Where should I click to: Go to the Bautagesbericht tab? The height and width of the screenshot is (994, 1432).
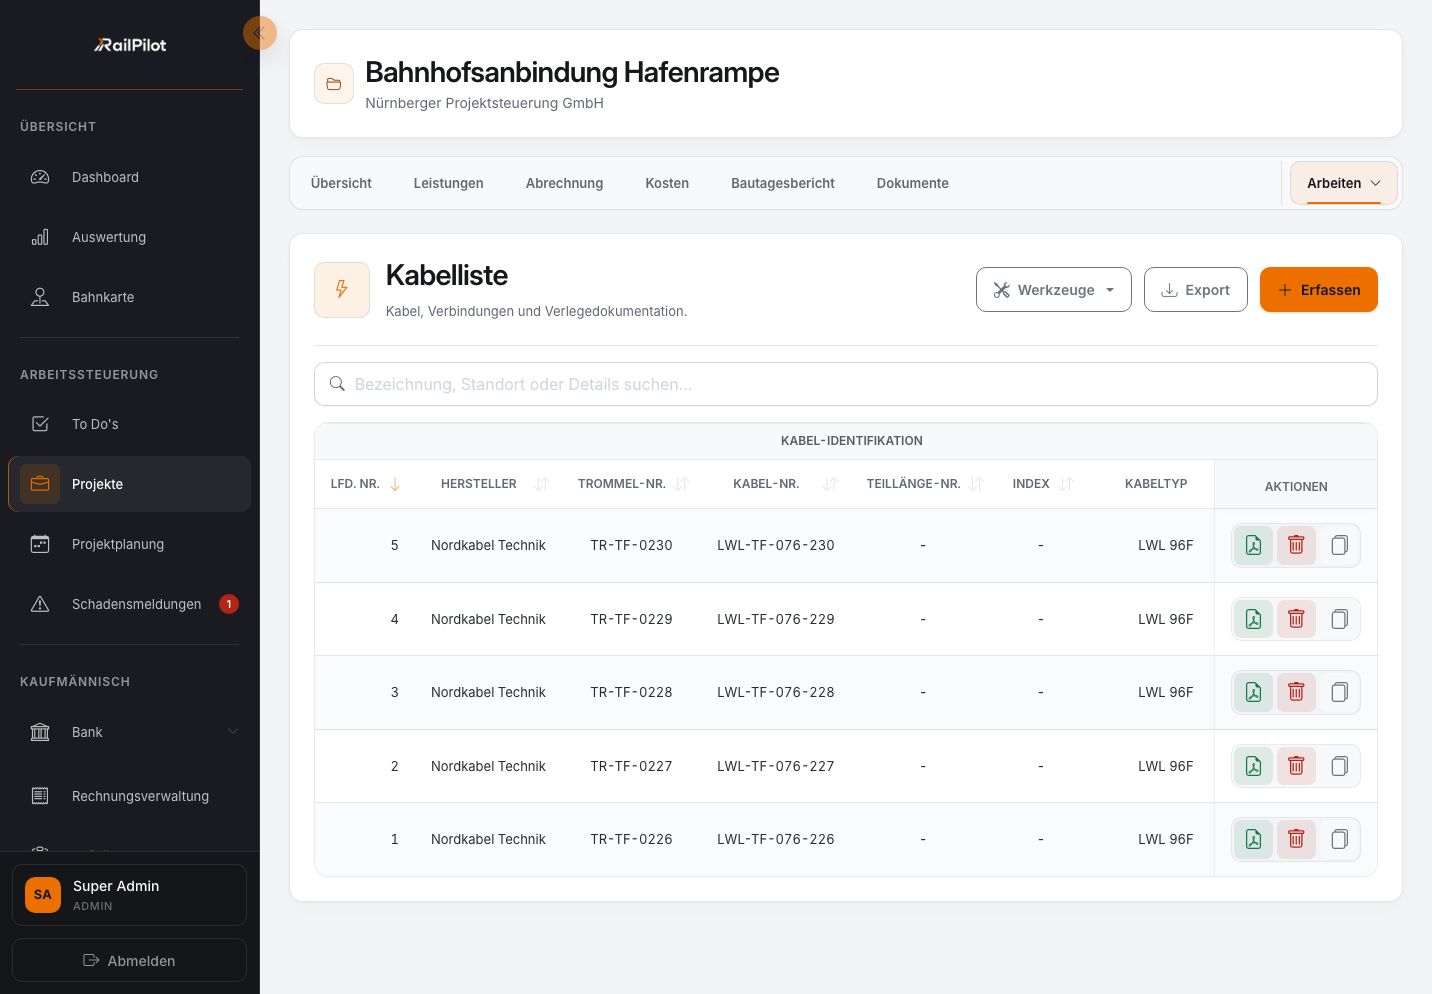coord(783,183)
